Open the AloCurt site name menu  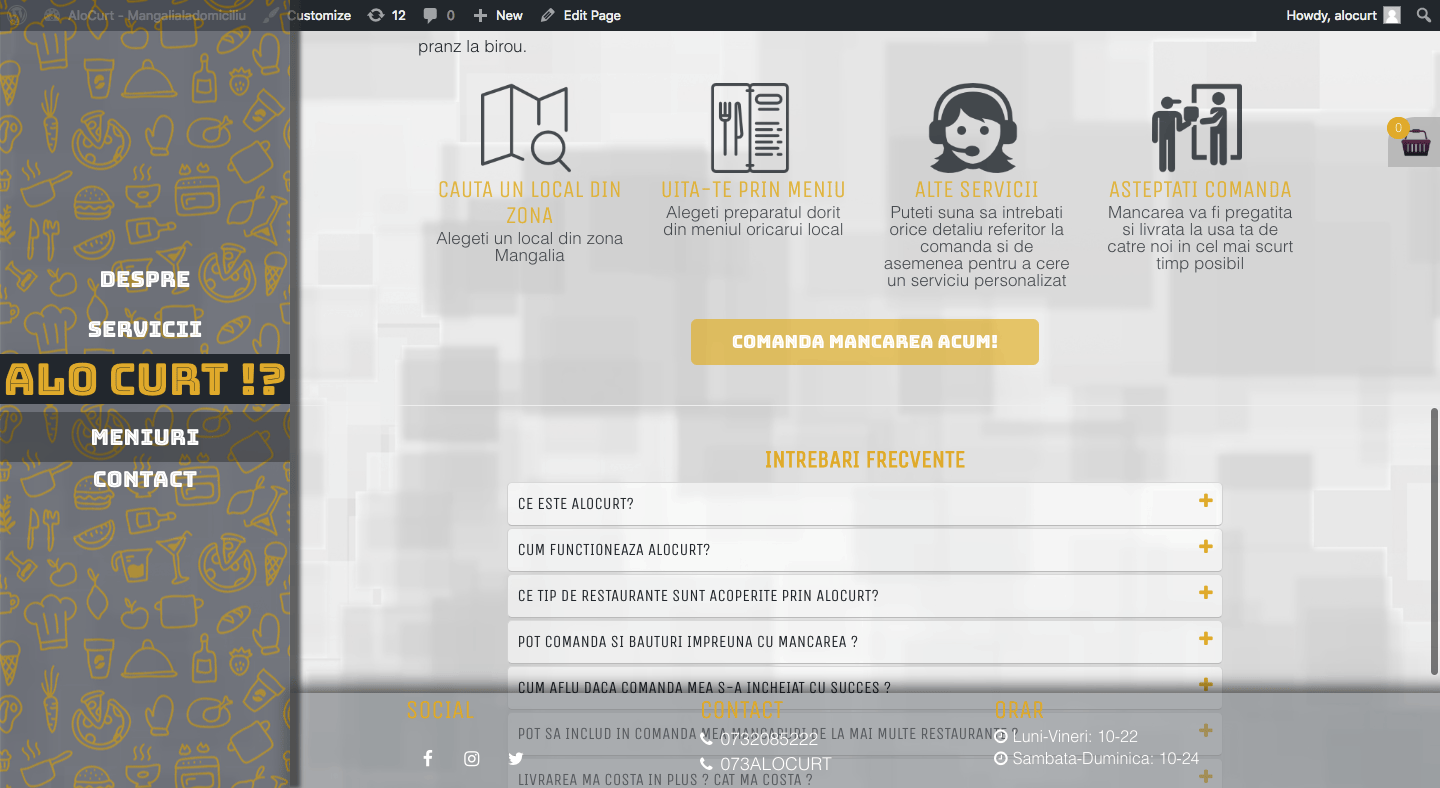tap(146, 15)
